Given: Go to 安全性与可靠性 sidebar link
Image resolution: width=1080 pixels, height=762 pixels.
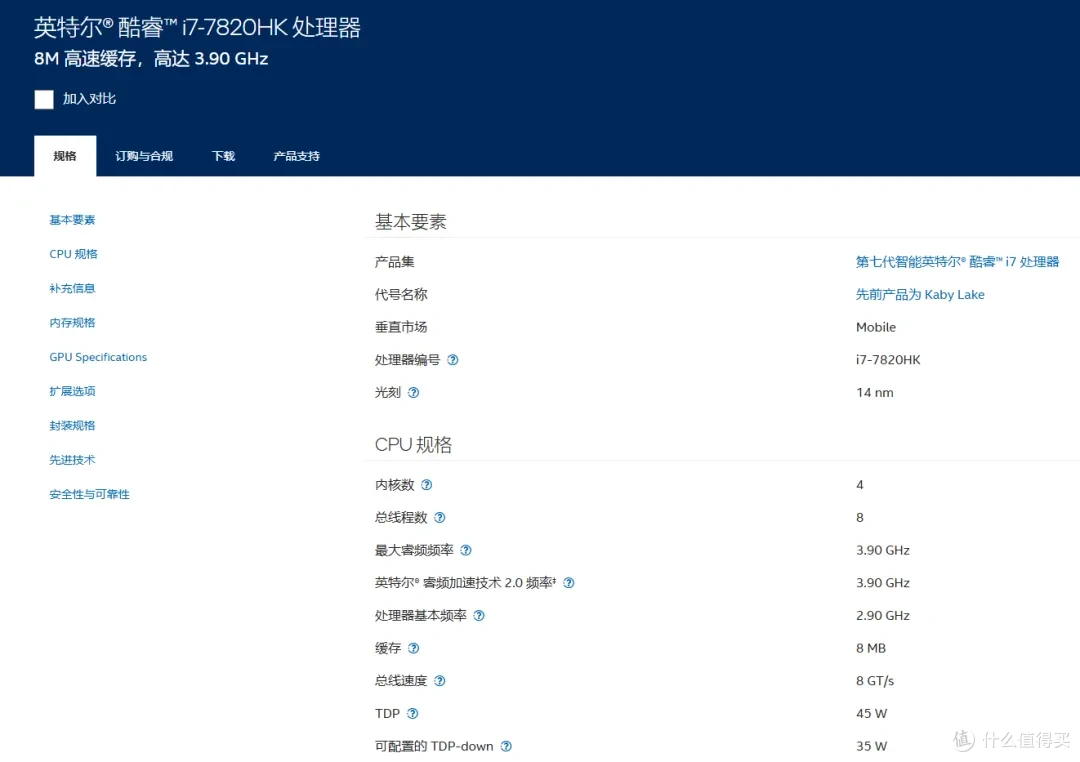Looking at the screenshot, I should coord(90,494).
